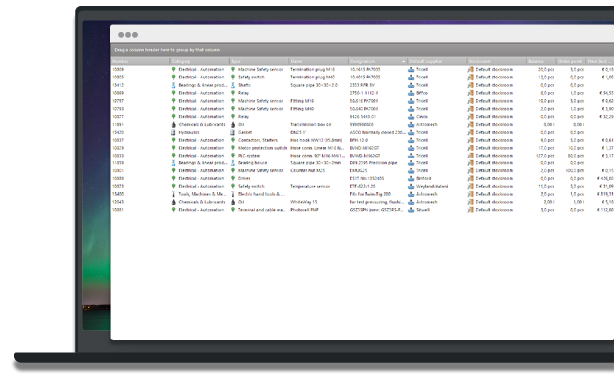Screen dimensions: 614x375
Task: Select the 'Drives' type cell
Action: pos(244,178)
